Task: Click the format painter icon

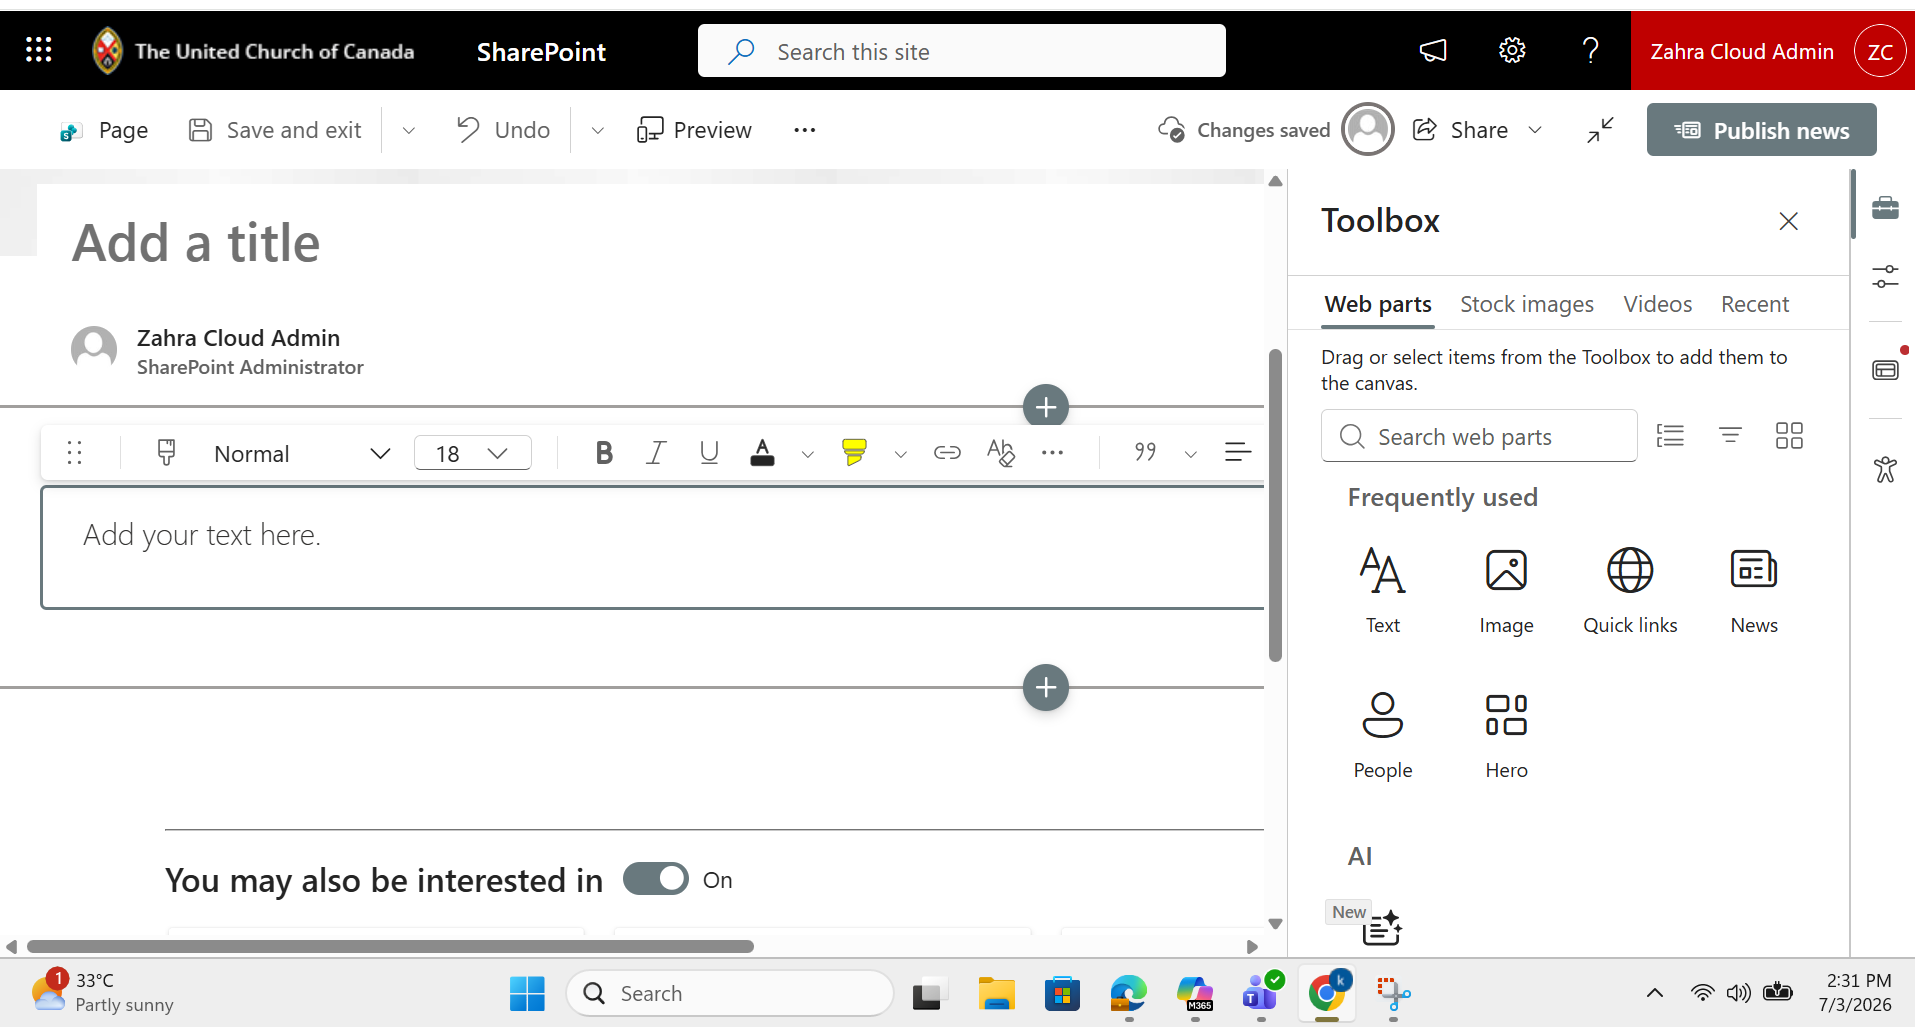Action: 166,453
